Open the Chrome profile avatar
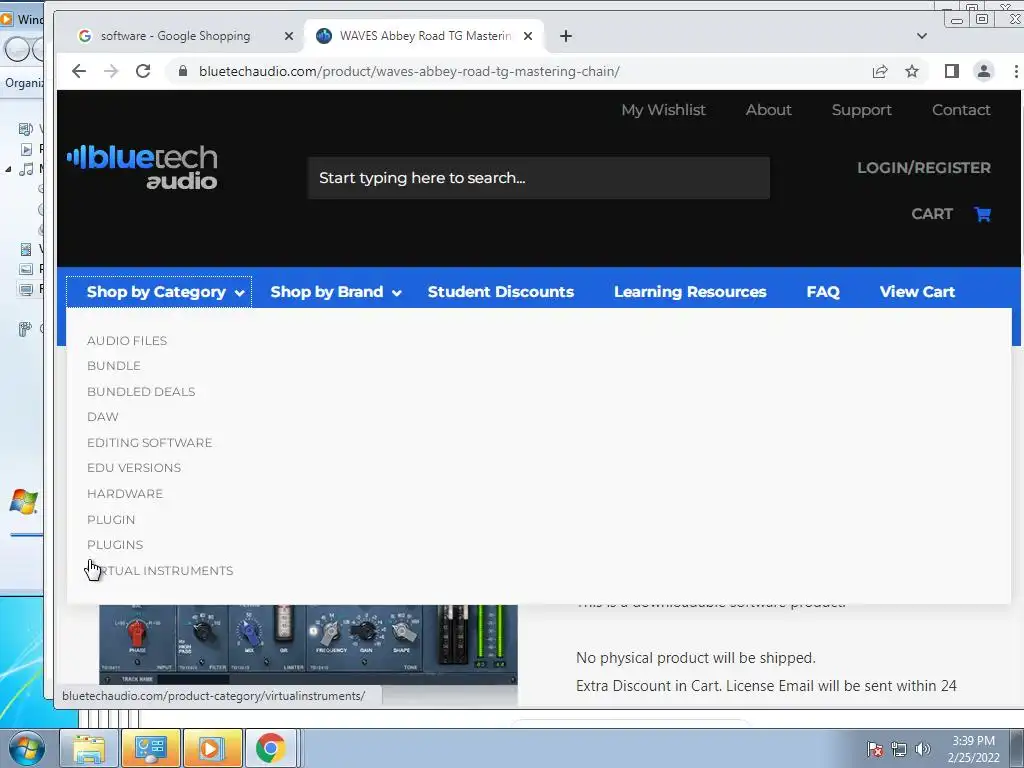This screenshot has width=1024, height=768. (x=984, y=71)
